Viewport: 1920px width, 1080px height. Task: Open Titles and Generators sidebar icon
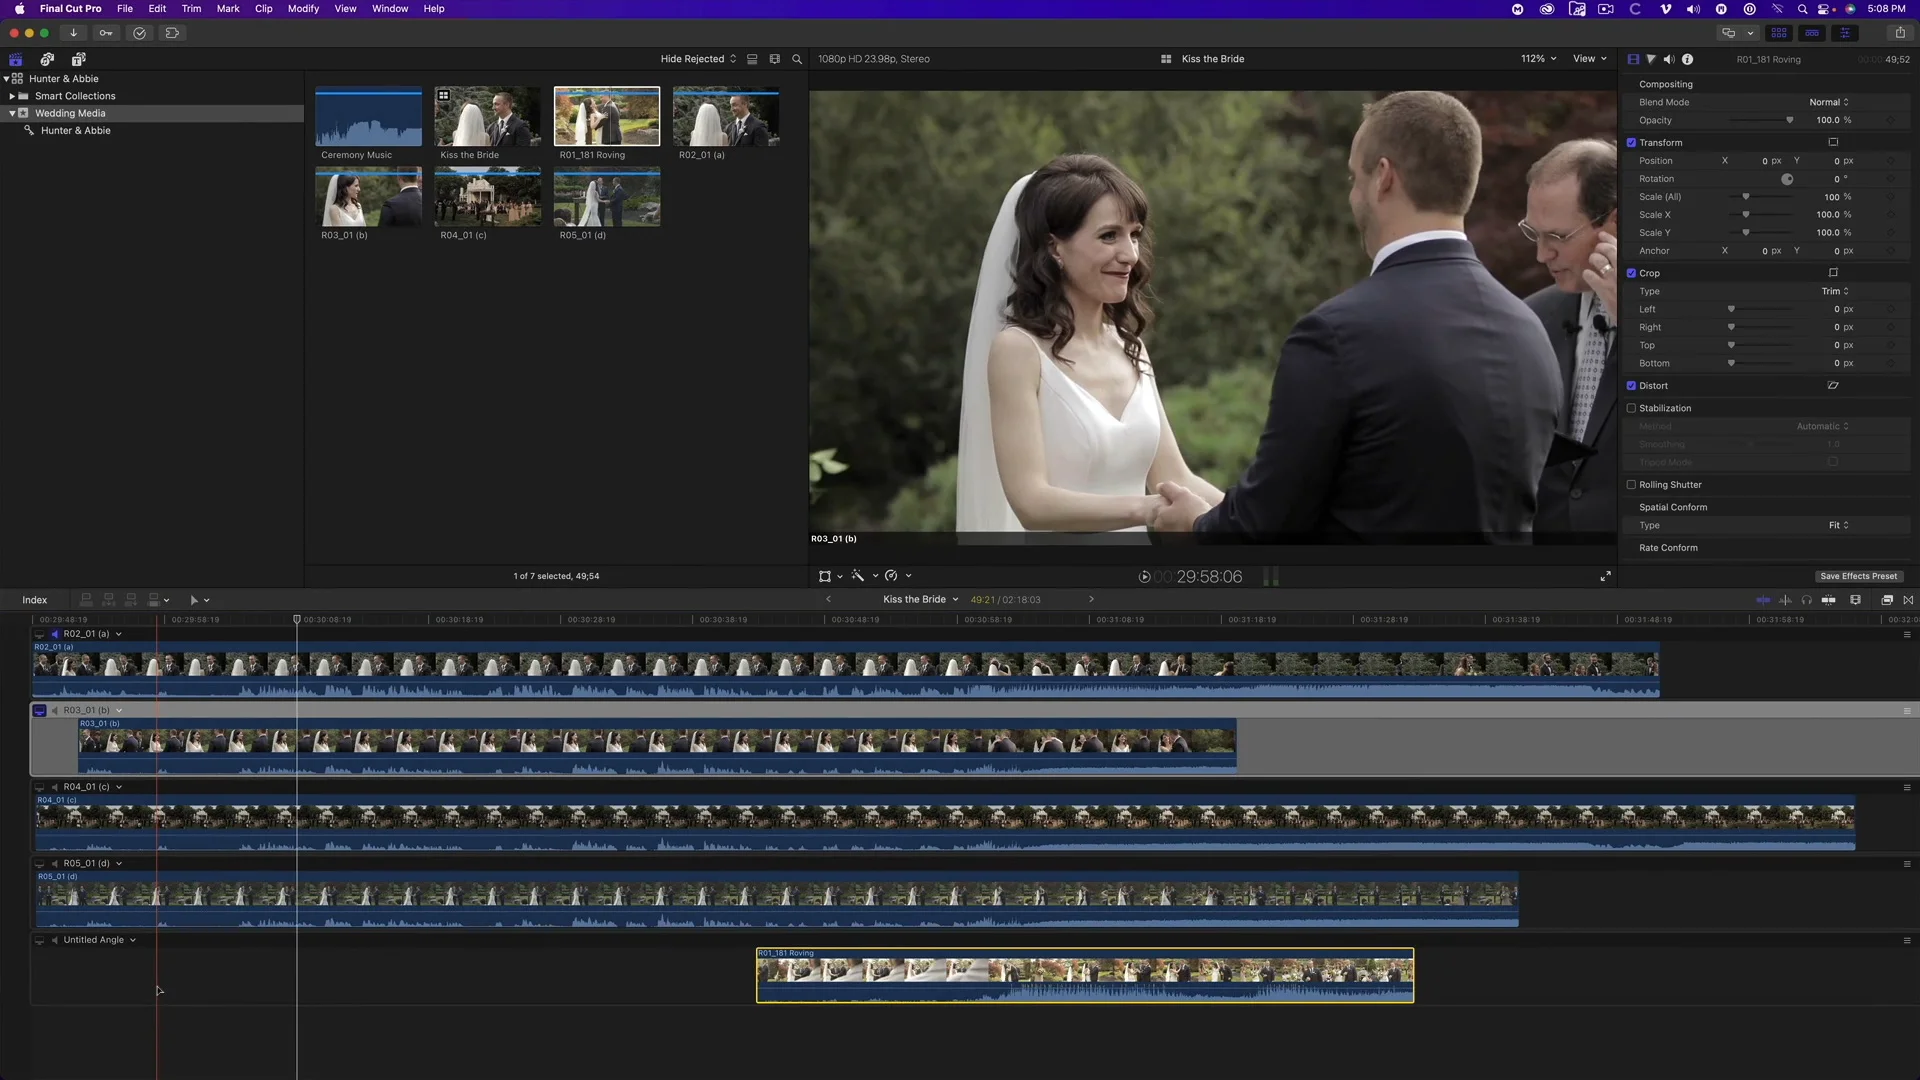[79, 59]
